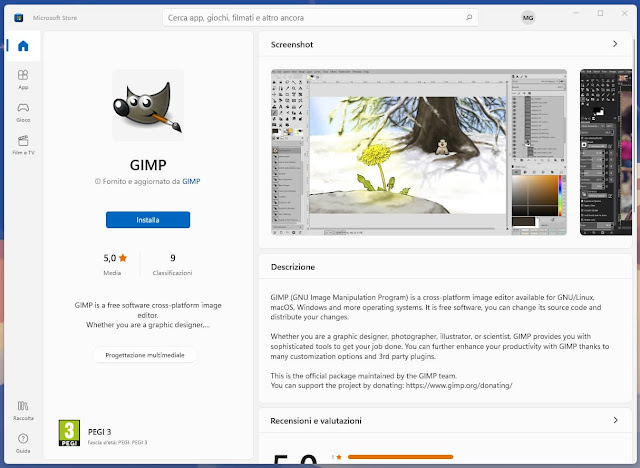Image resolution: width=640 pixels, height=468 pixels.
Task: Open the Film e TV section
Action: tap(23, 145)
